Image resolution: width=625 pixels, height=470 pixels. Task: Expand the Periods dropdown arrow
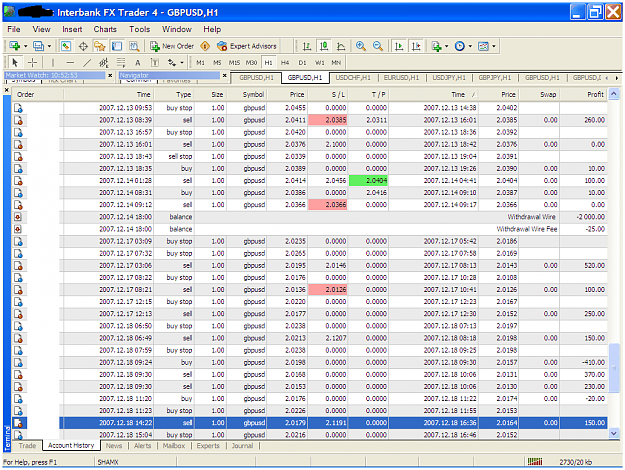470,46
